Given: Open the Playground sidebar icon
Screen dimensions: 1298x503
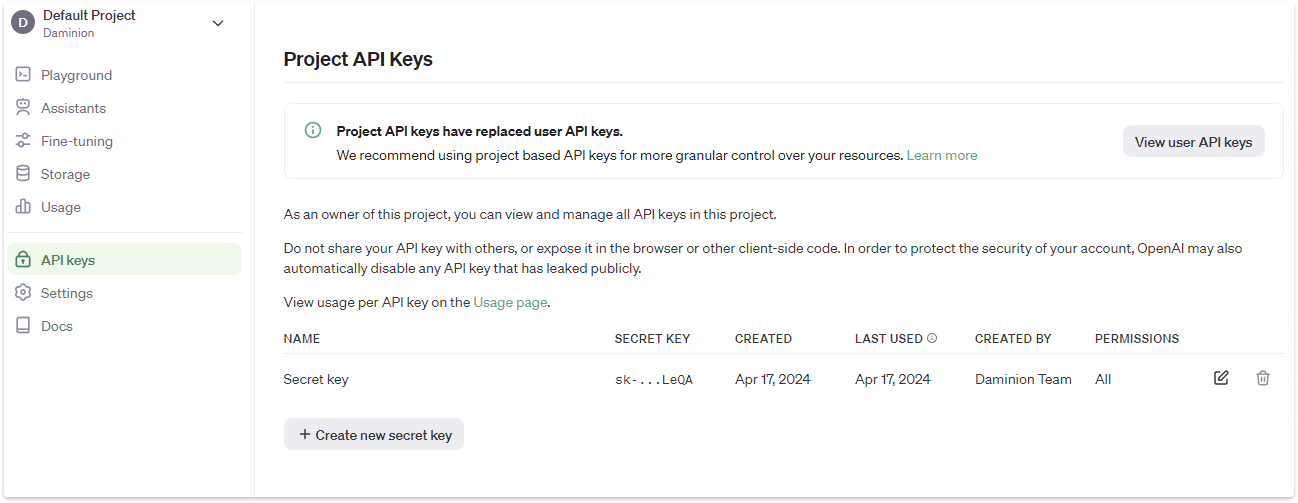Looking at the screenshot, I should tap(23, 75).
